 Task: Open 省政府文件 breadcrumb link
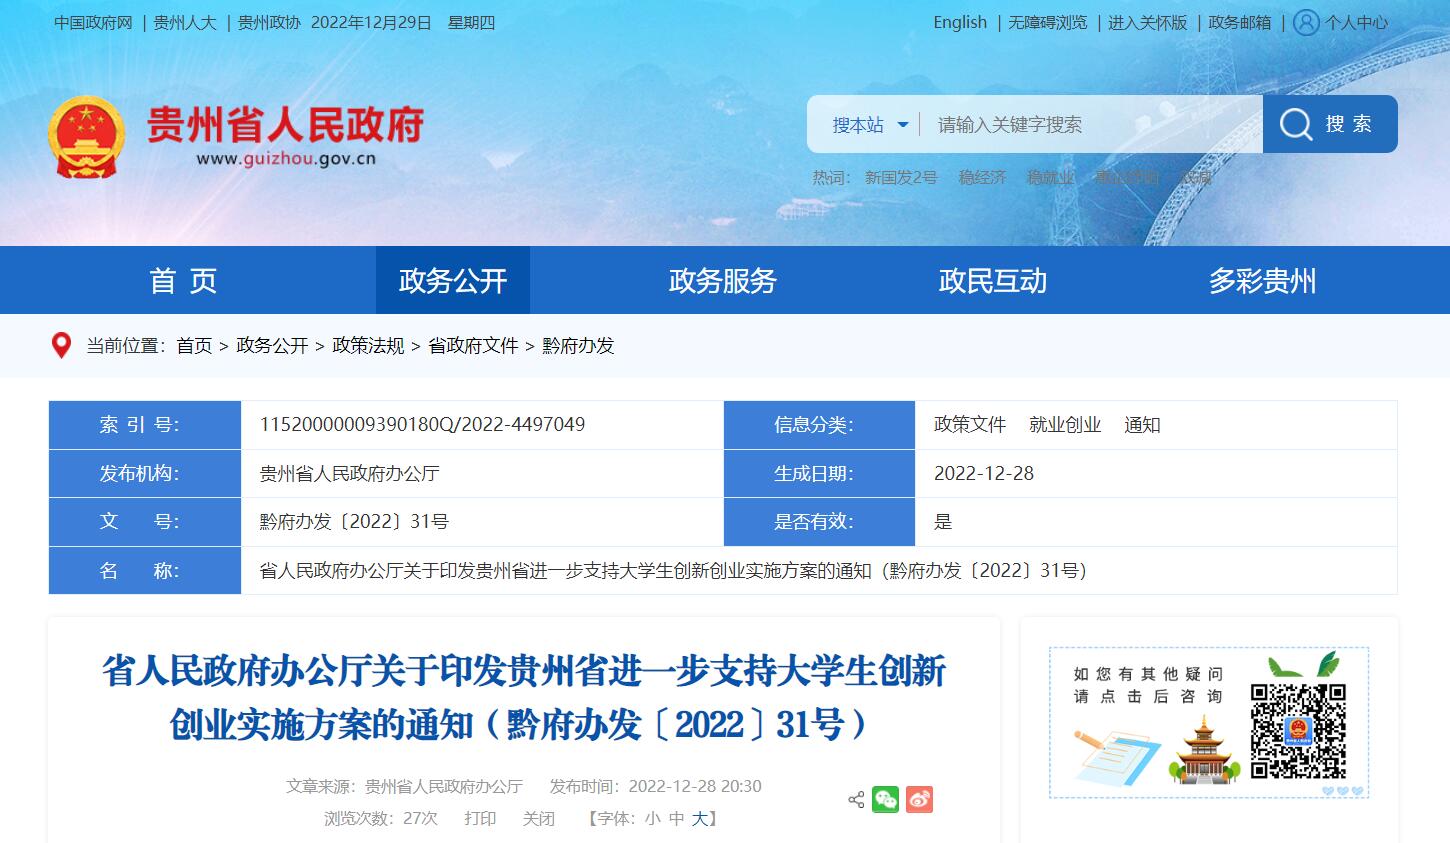(473, 346)
